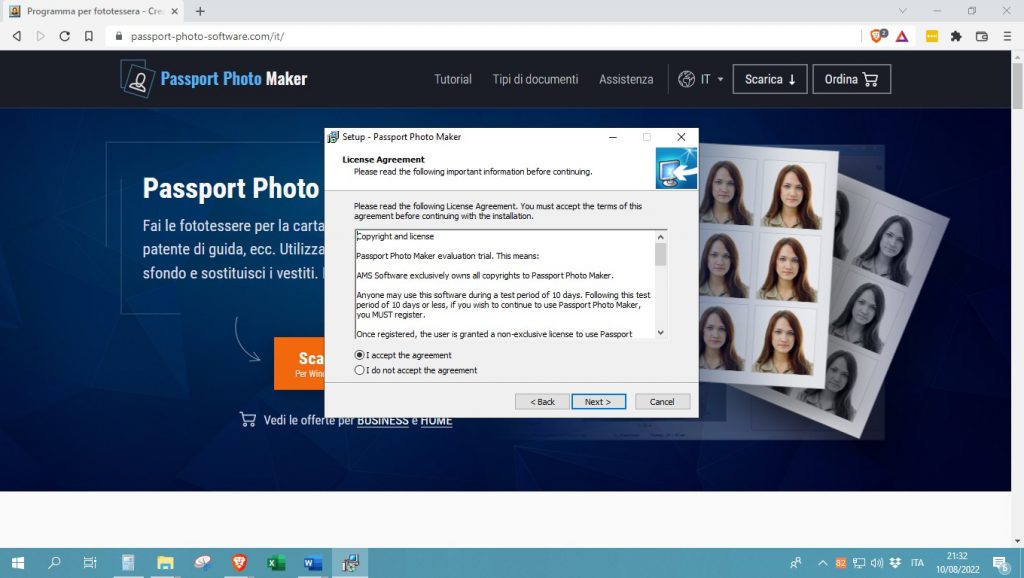Click the website address bar
The width and height of the screenshot is (1024, 578).
click(480, 36)
